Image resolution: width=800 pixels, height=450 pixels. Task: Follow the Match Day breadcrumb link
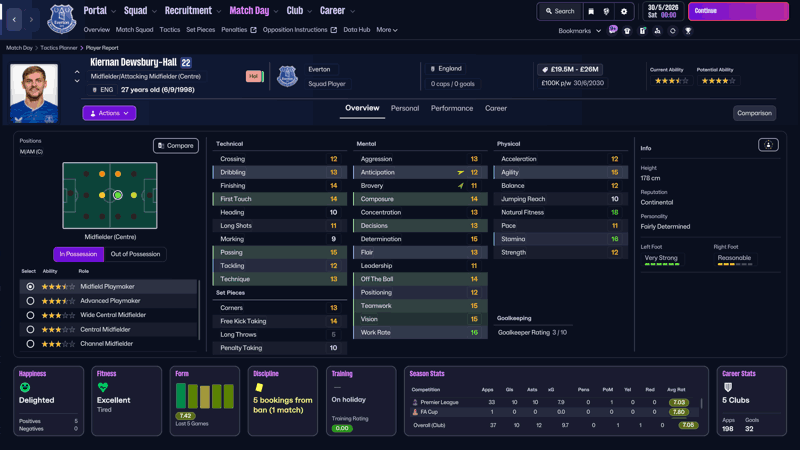[x=19, y=48]
